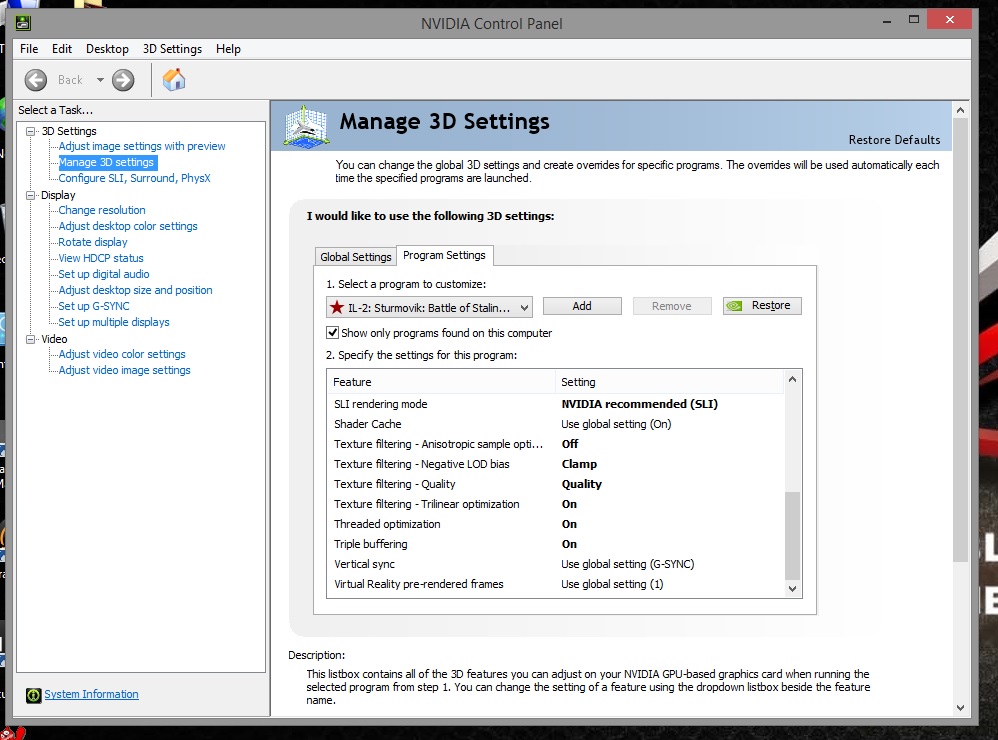Viewport: 998px width, 740px height.
Task: Click the Add button
Action: tap(582, 306)
